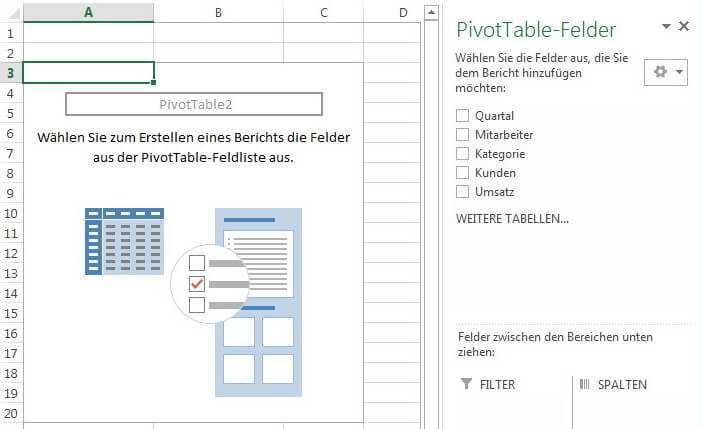Screen dimensions: 702x429
Task: Click the Mitarbeiter field name
Action: (x=504, y=135)
